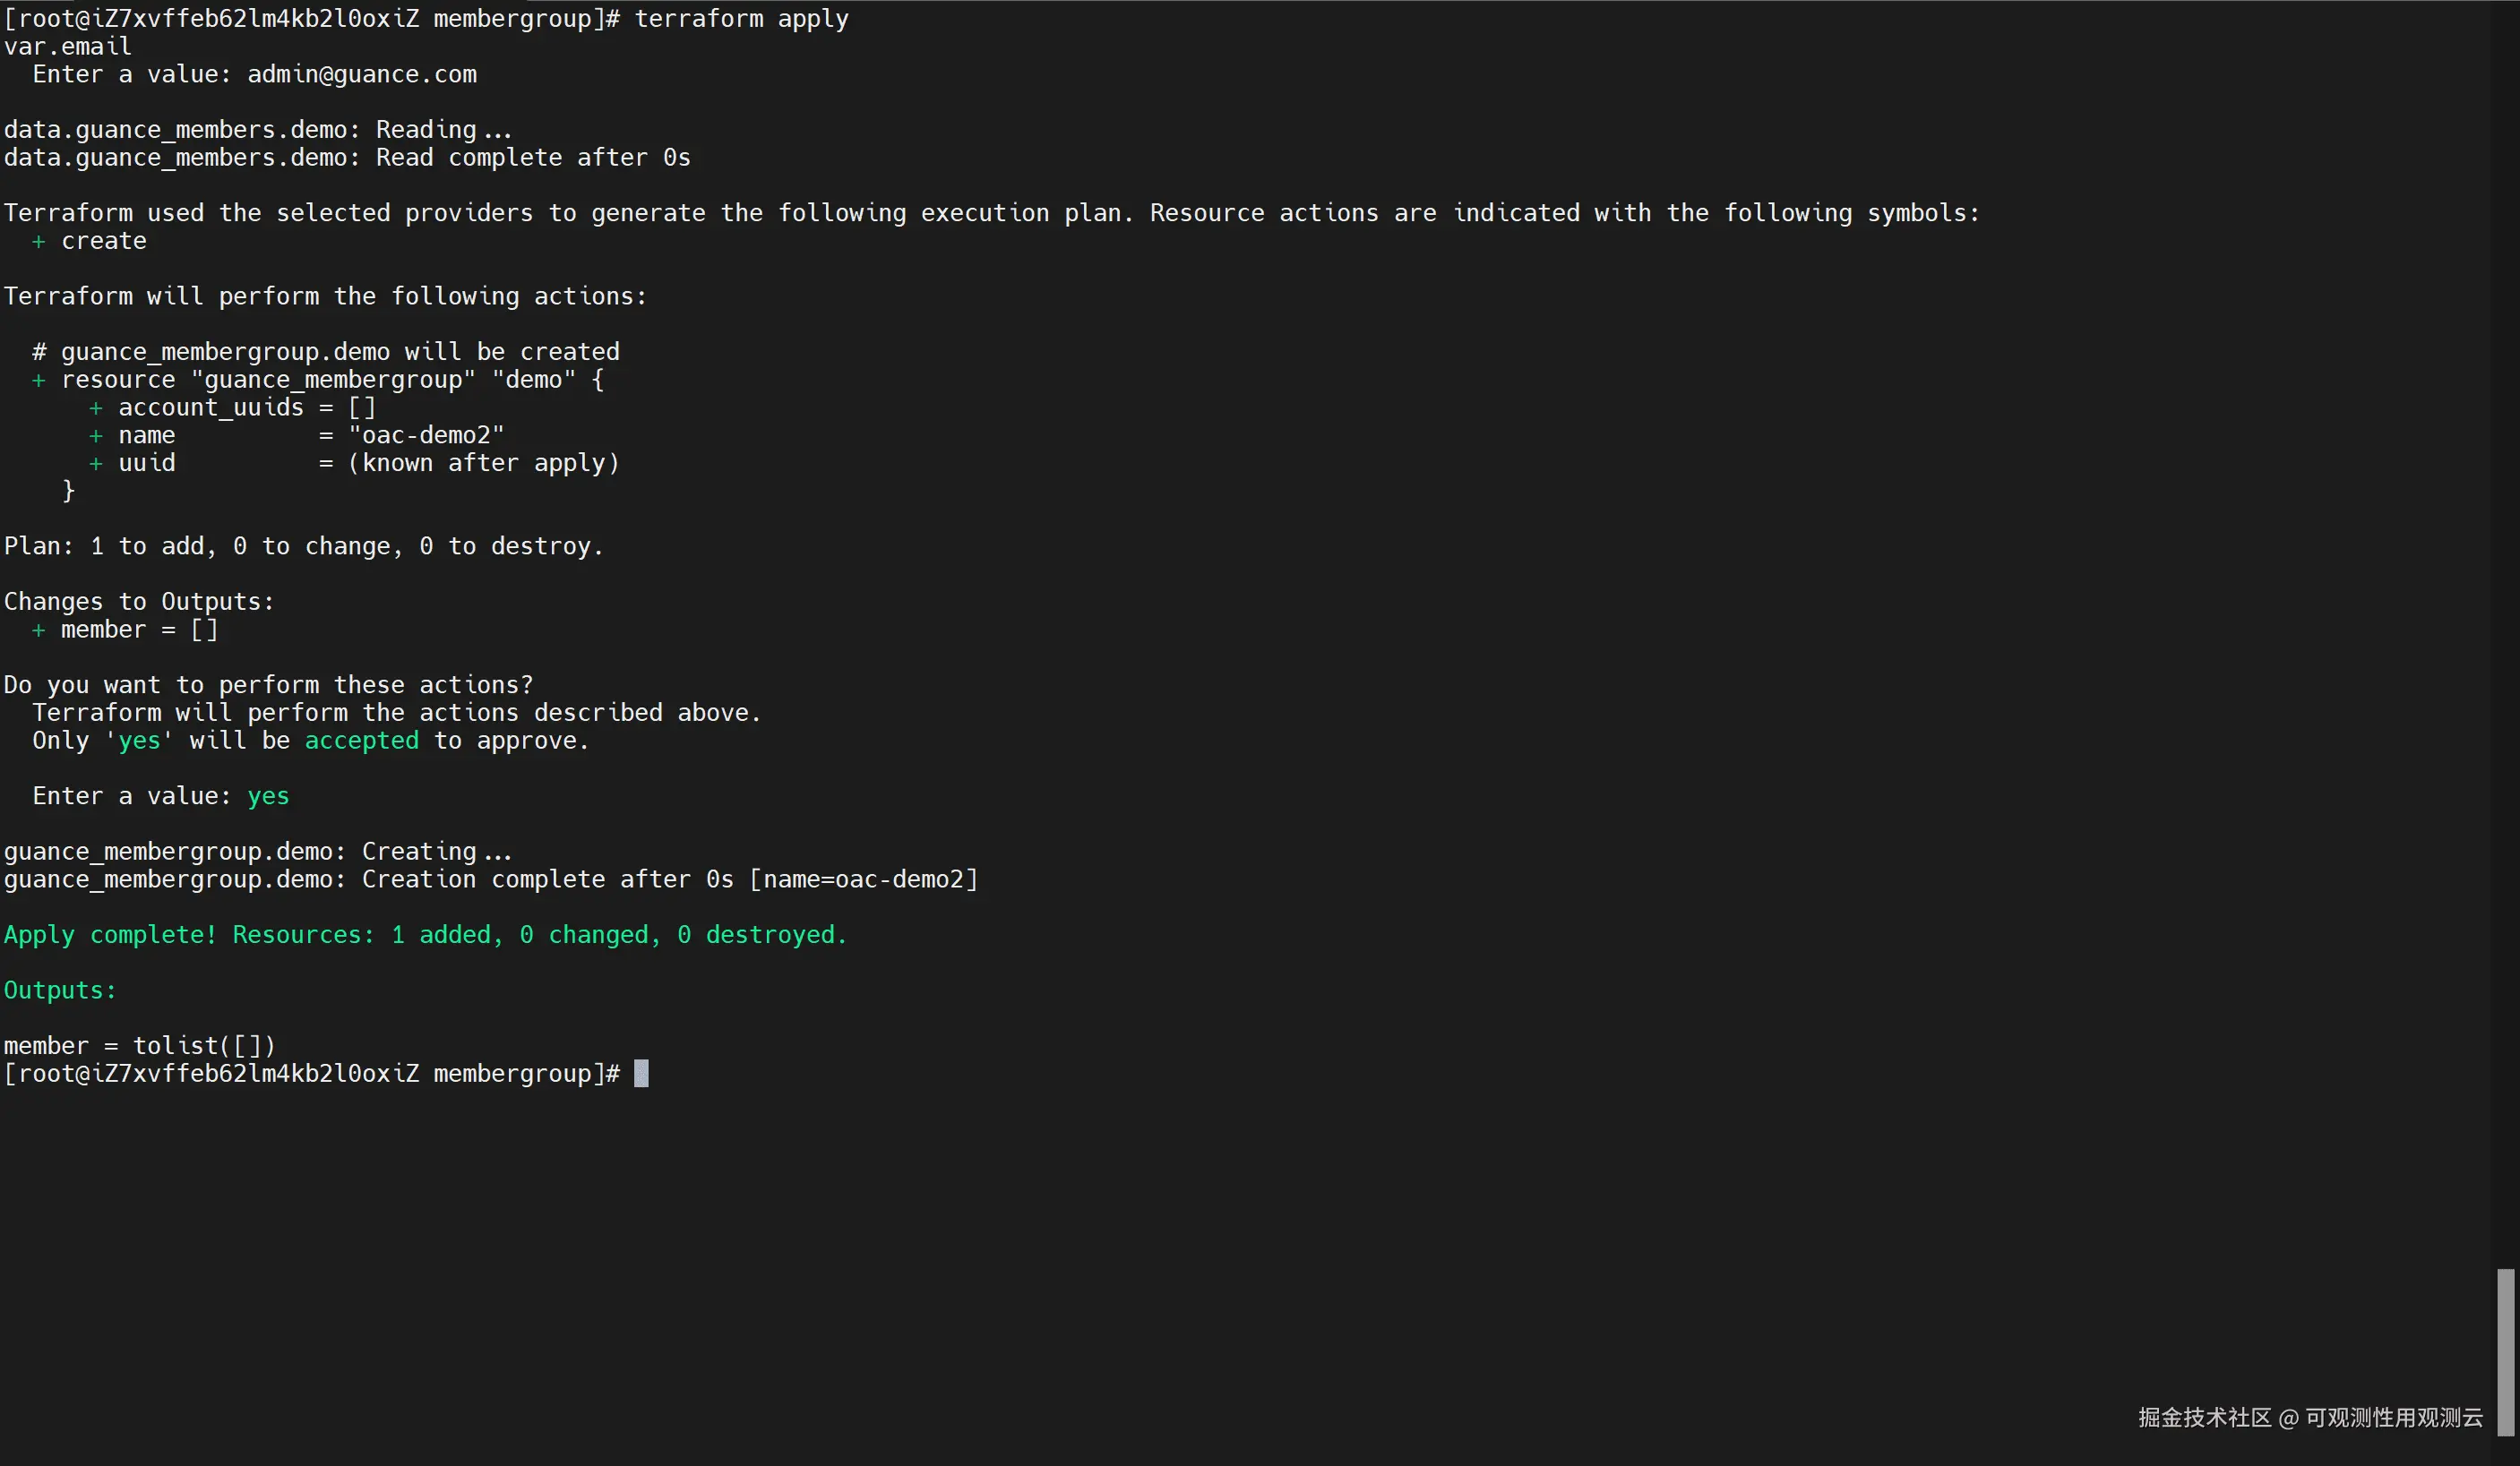Click the green 'yes' entered value
Image resolution: width=2520 pixels, height=1466 pixels.
point(268,796)
